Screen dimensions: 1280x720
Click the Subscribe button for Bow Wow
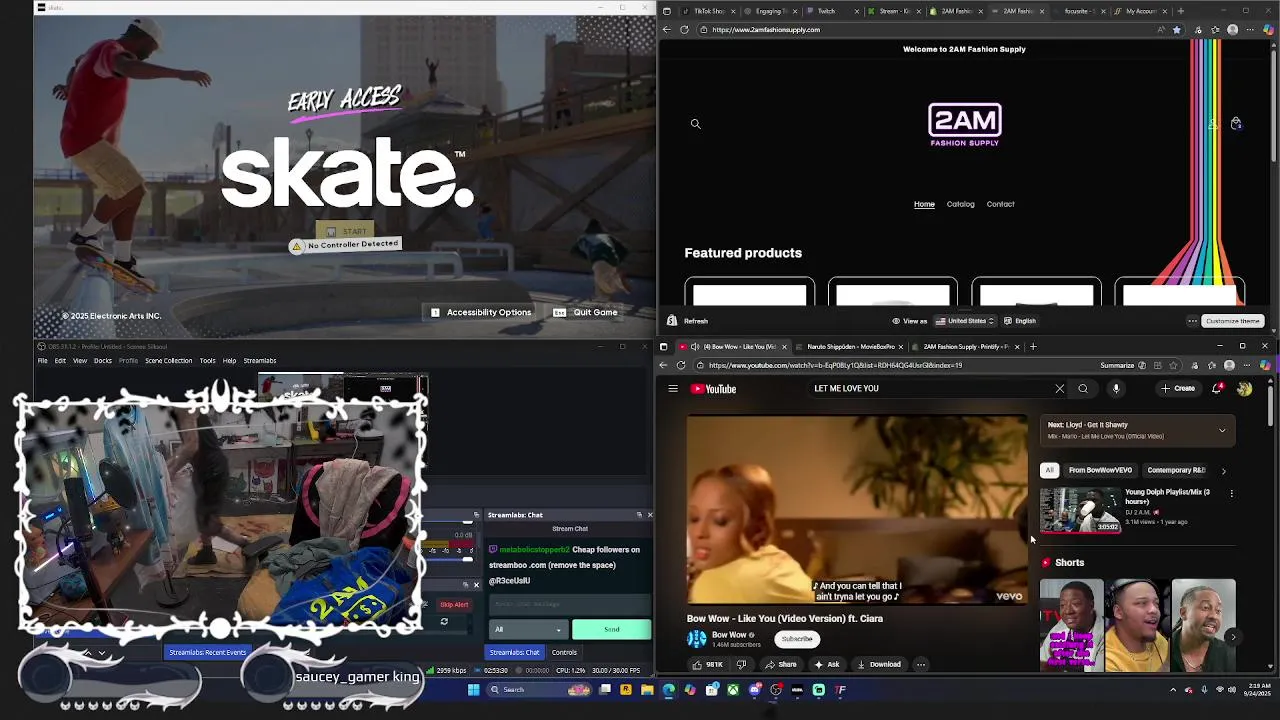click(x=797, y=639)
